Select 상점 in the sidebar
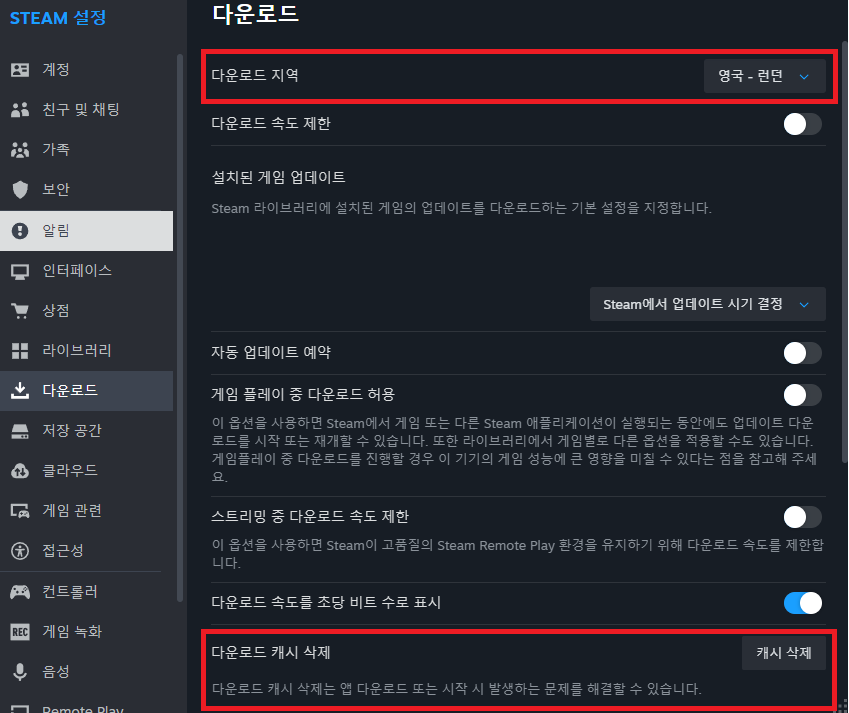 coord(87,311)
